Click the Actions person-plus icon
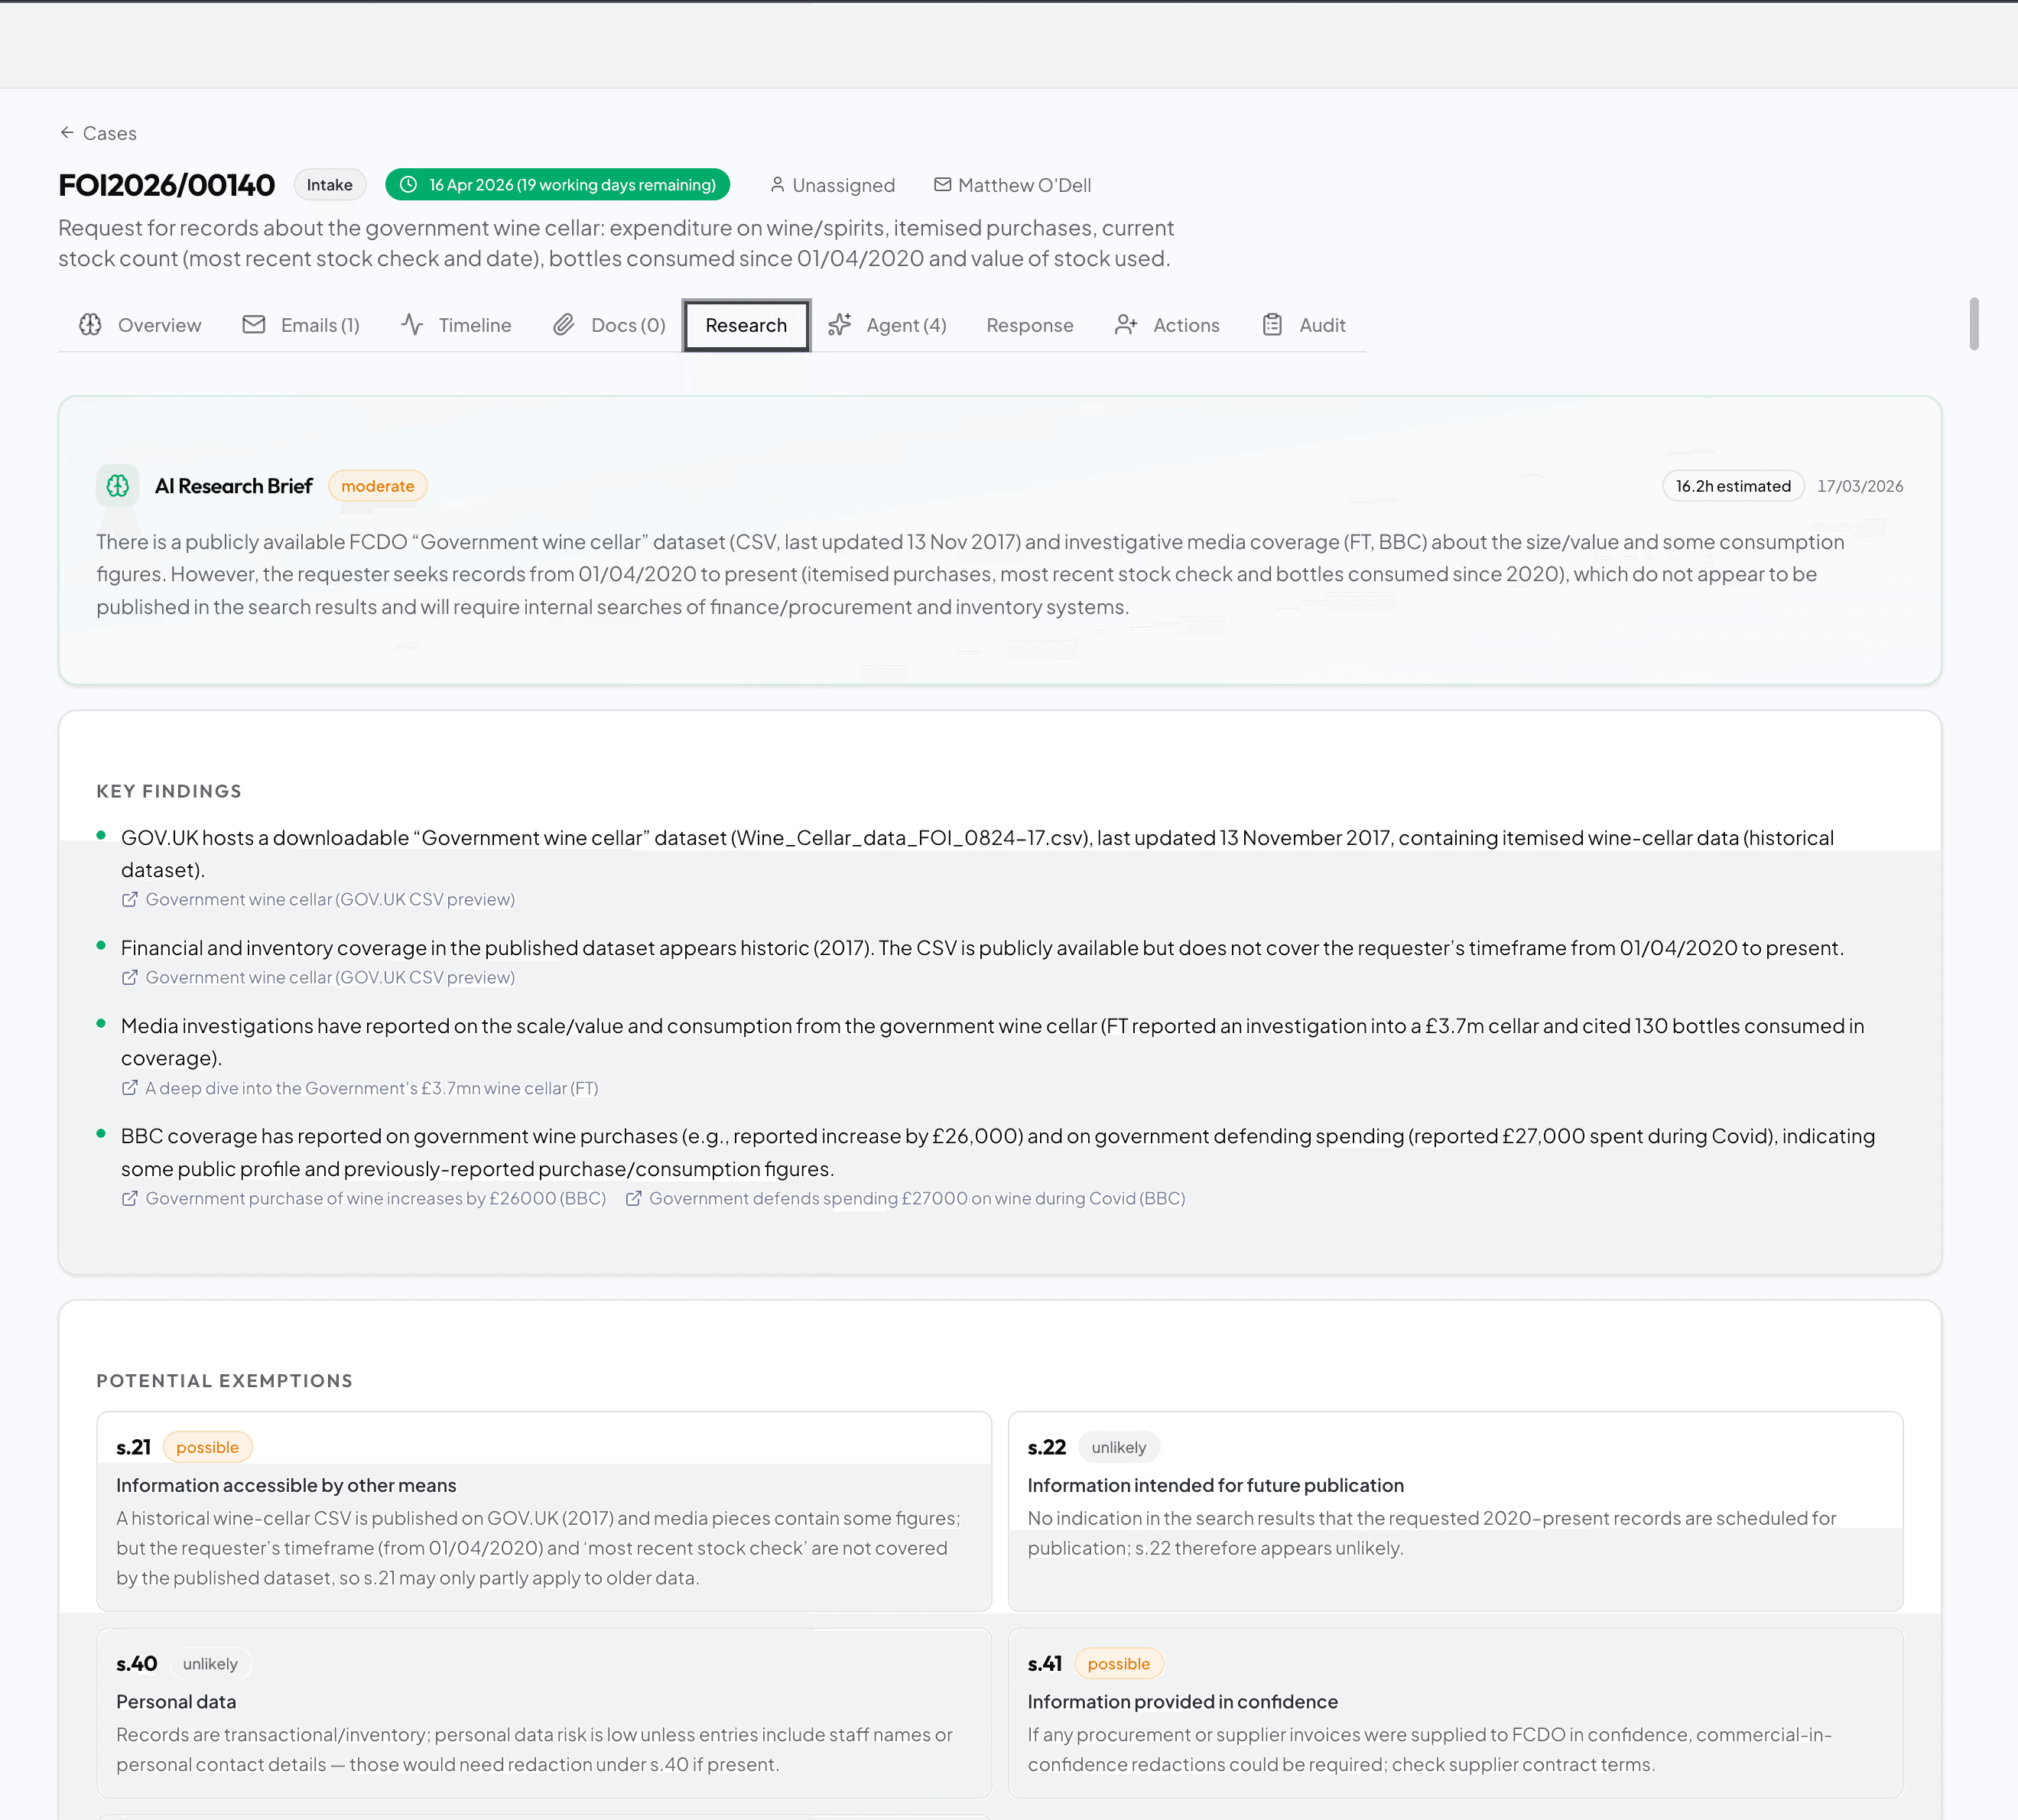 coord(1127,325)
